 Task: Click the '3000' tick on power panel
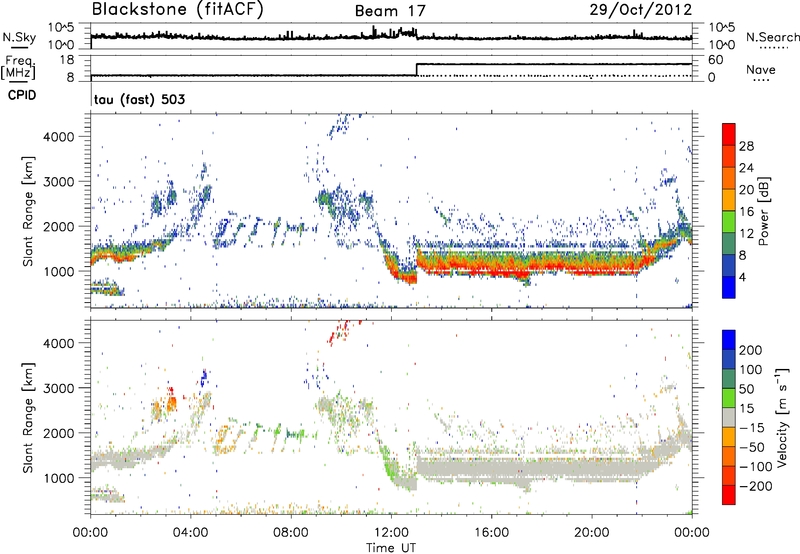(x=58, y=182)
